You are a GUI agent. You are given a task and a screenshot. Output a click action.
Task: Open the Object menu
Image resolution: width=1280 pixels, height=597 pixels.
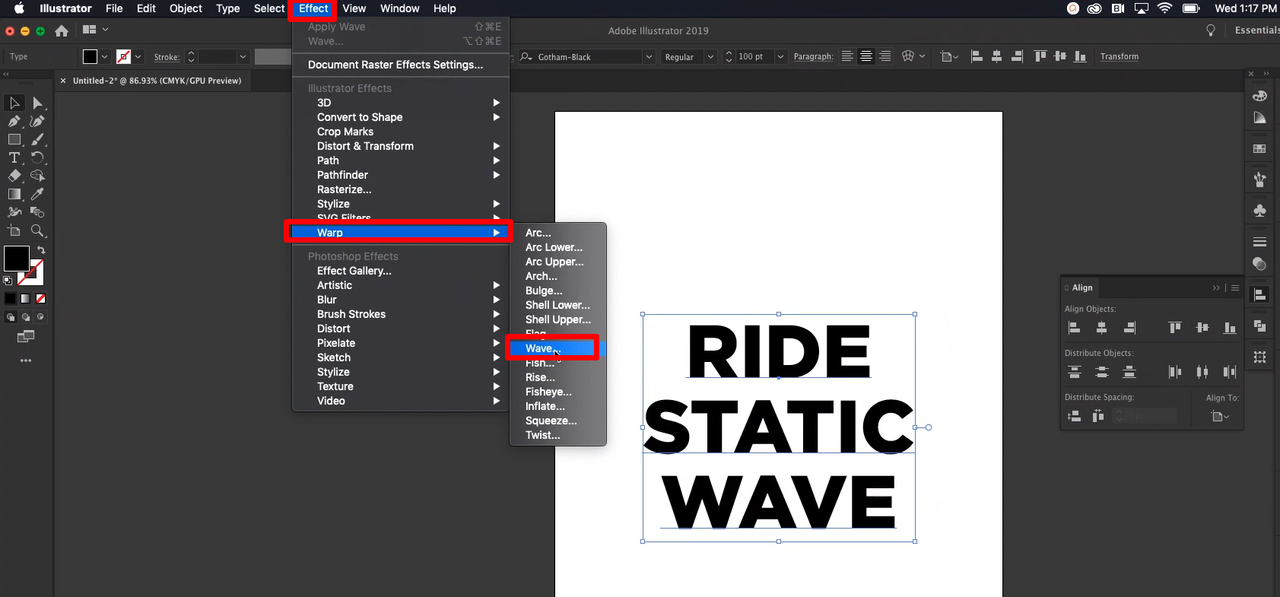(186, 9)
